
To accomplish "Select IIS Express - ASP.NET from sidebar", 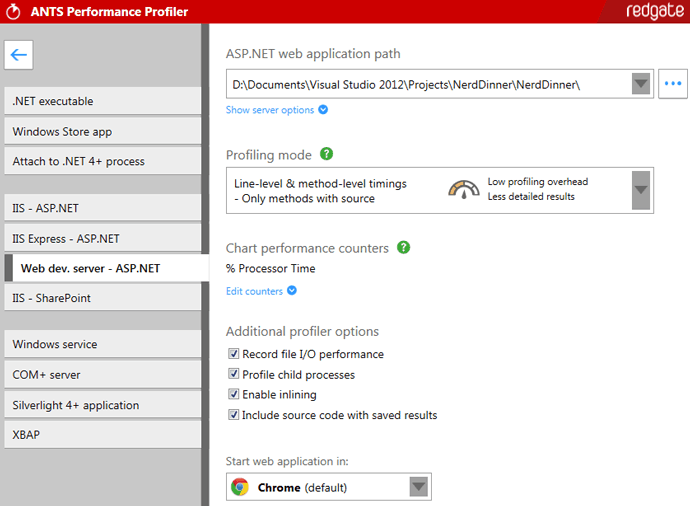I will point(103,239).
